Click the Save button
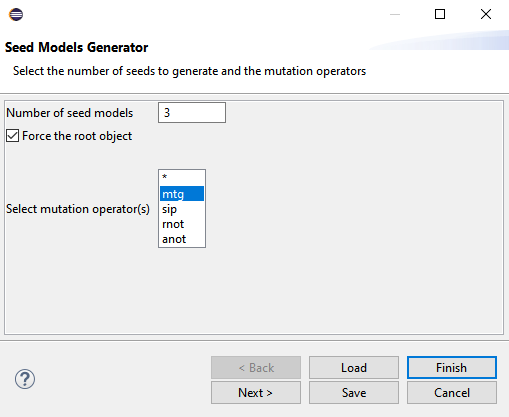Image resolution: width=509 pixels, height=417 pixels. pos(354,393)
